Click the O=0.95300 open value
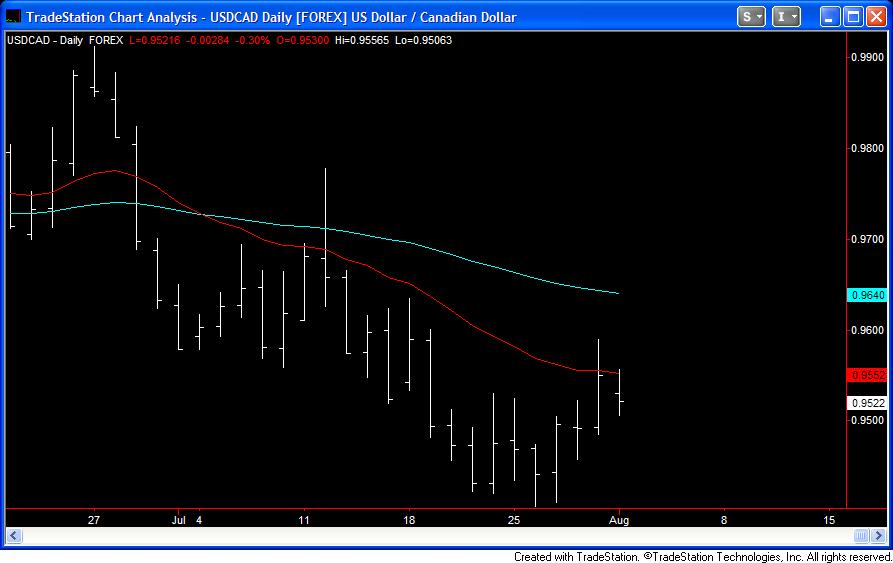Image resolution: width=893 pixels, height=563 pixels. tap(302, 40)
